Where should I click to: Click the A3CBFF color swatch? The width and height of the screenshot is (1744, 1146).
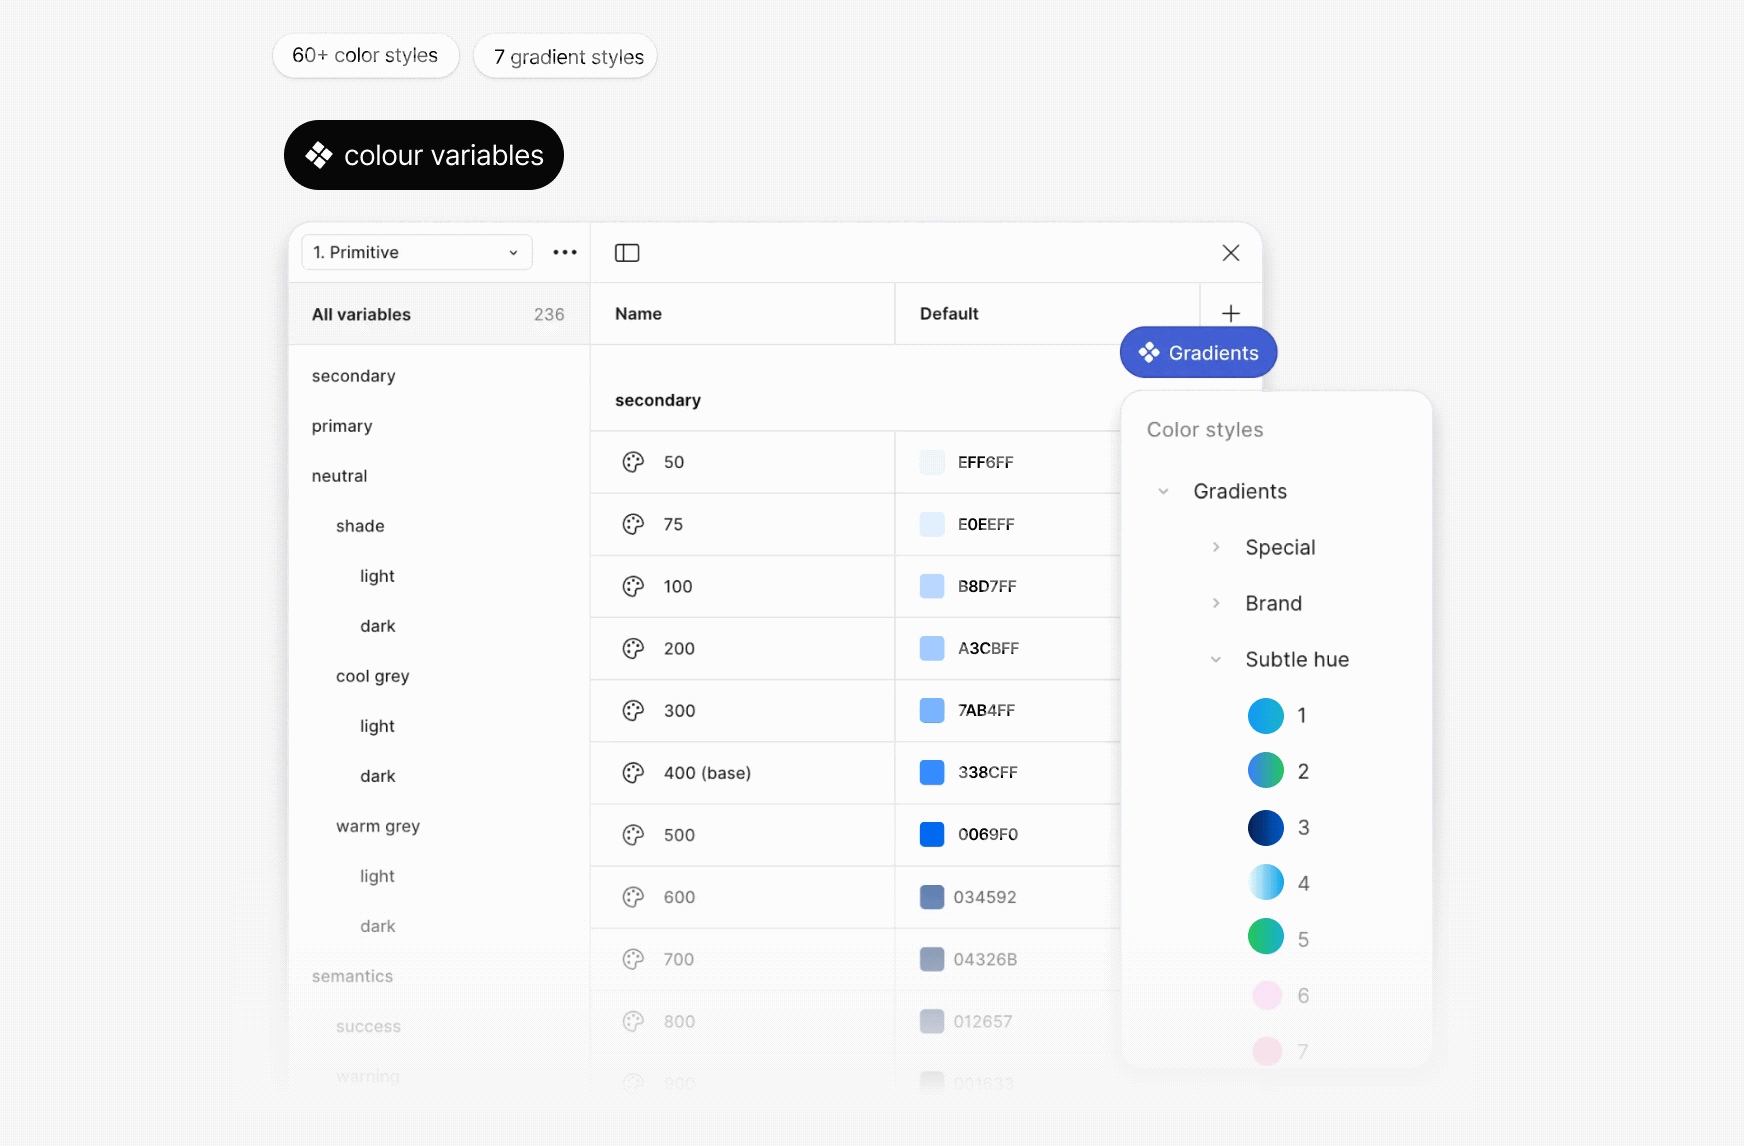pos(932,648)
